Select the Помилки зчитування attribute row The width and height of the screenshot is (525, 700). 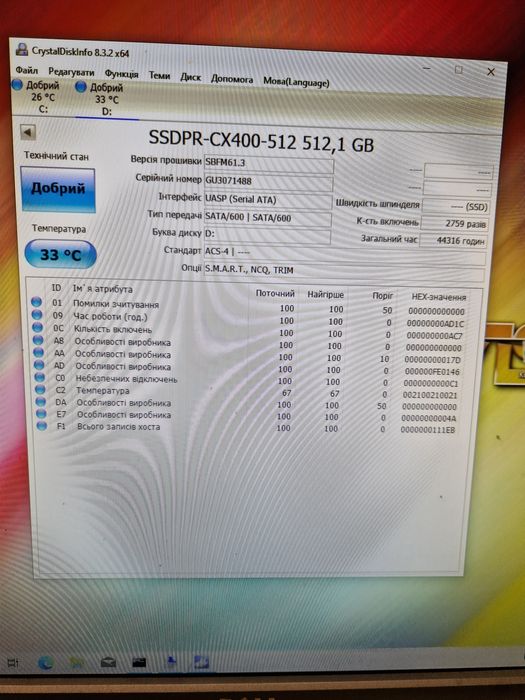[x=249, y=307]
